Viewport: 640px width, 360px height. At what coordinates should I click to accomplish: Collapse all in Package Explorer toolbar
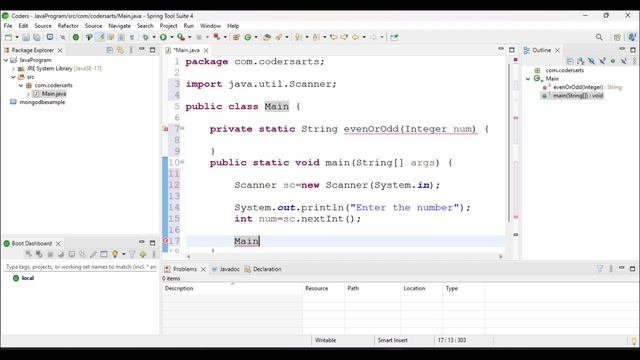pyautogui.click(x=110, y=50)
